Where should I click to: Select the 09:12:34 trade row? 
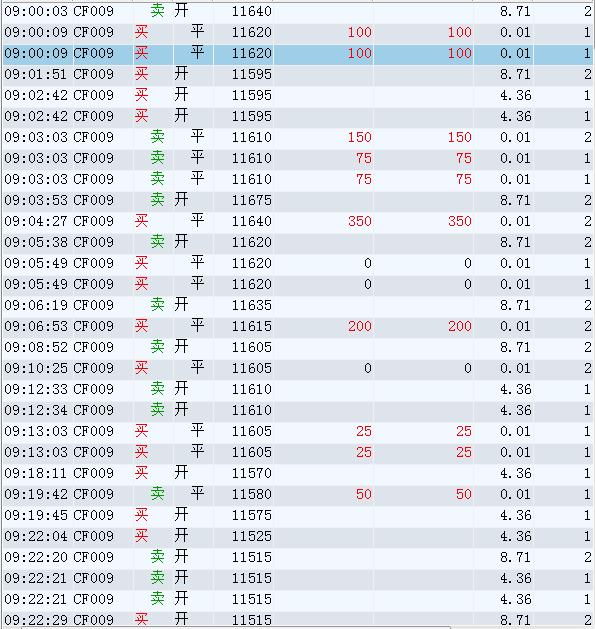298,410
